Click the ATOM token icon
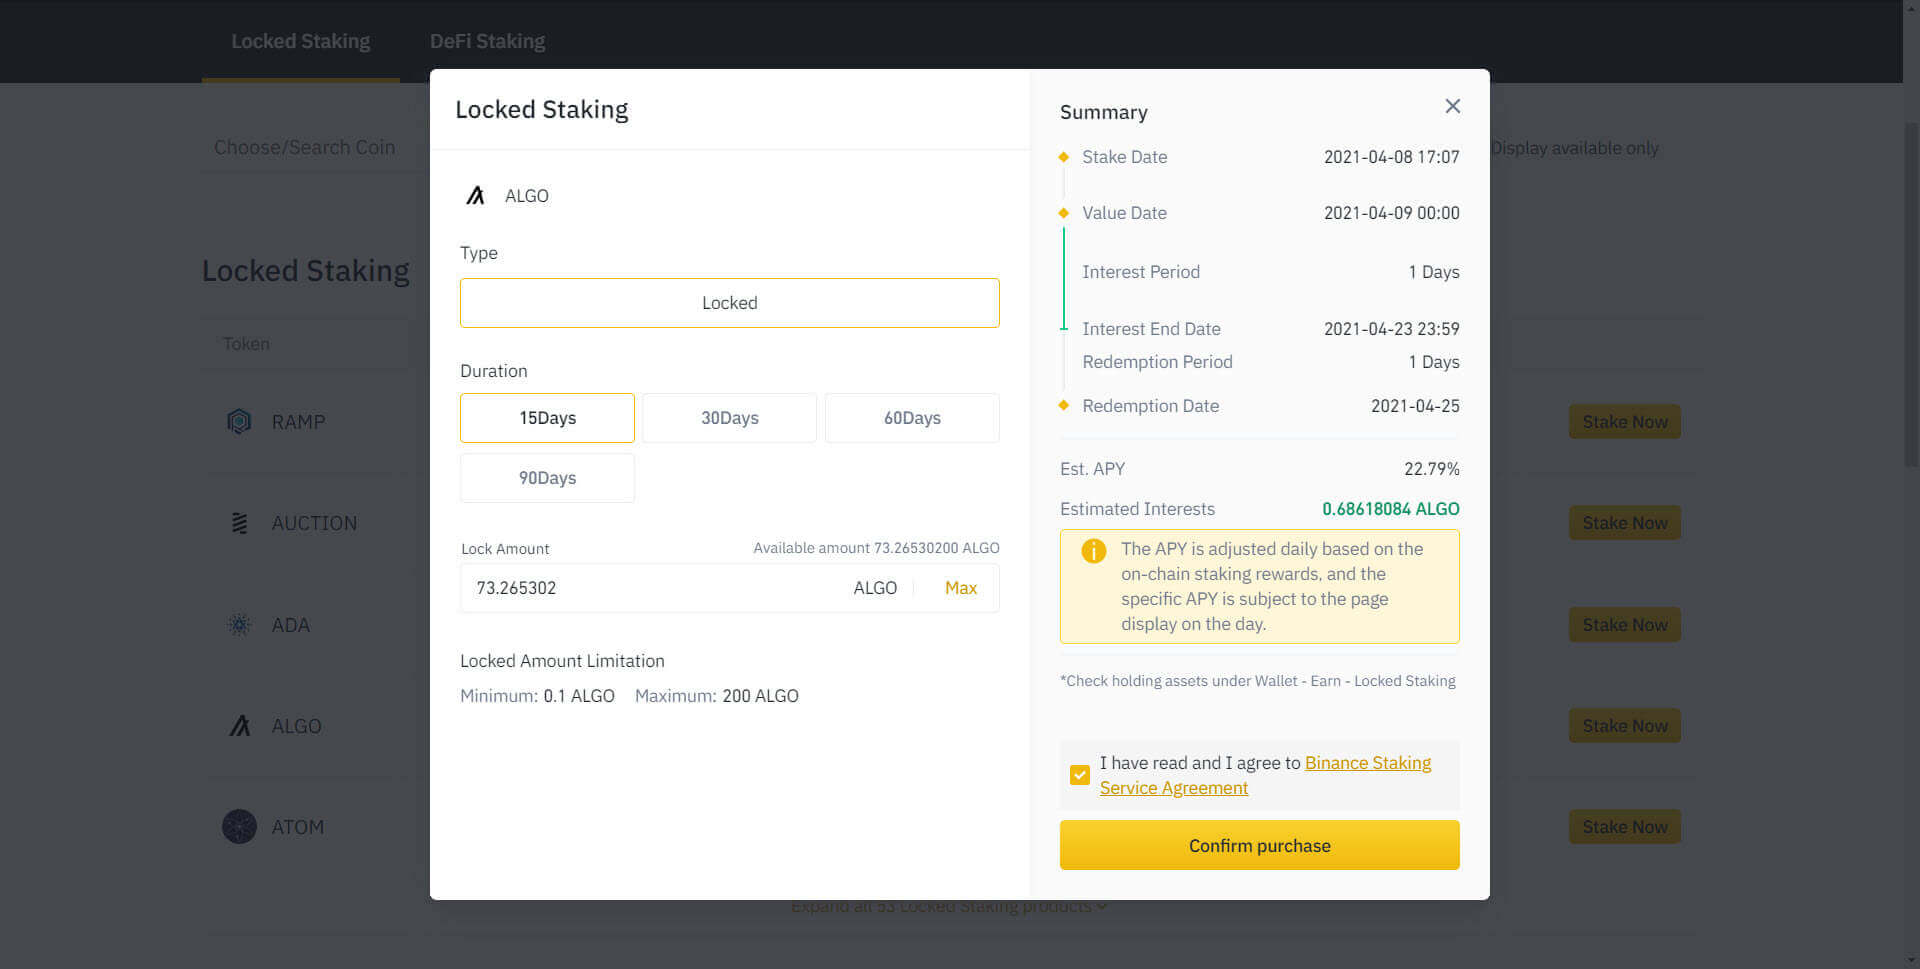 239,827
